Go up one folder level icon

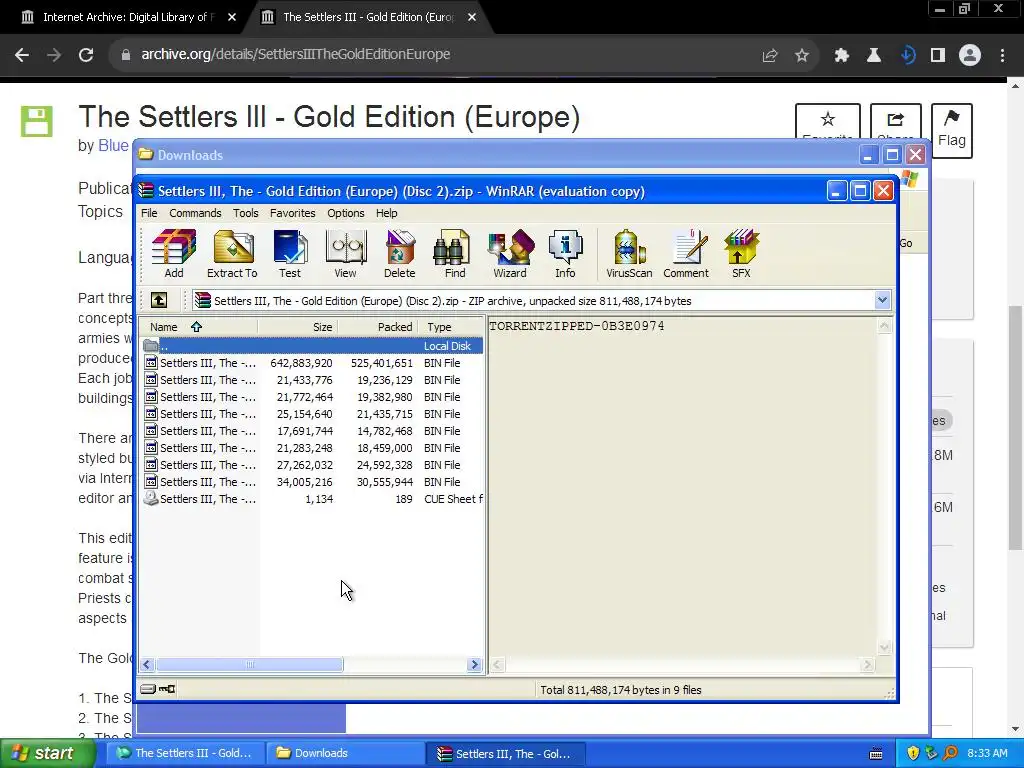159,300
